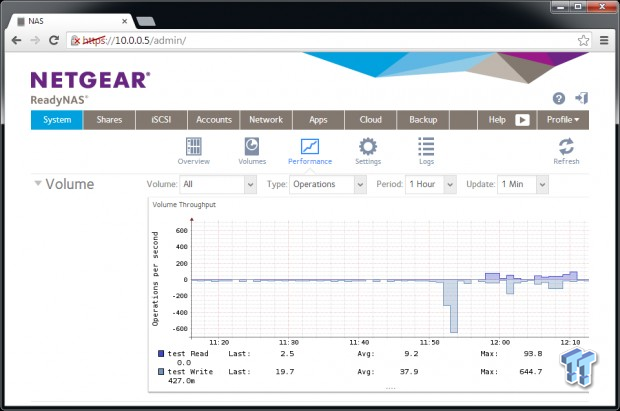Open the Volumes page icon

click(x=252, y=151)
